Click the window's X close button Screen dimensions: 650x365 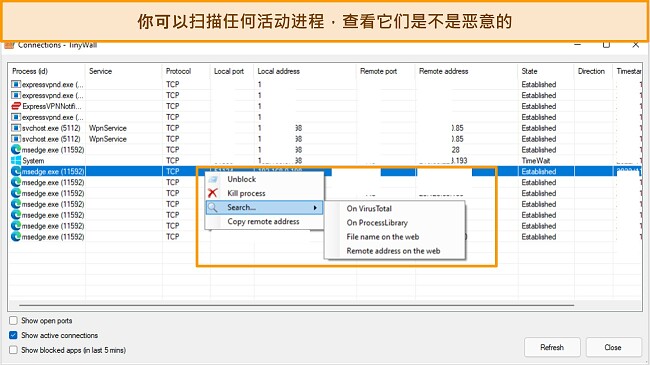point(635,45)
